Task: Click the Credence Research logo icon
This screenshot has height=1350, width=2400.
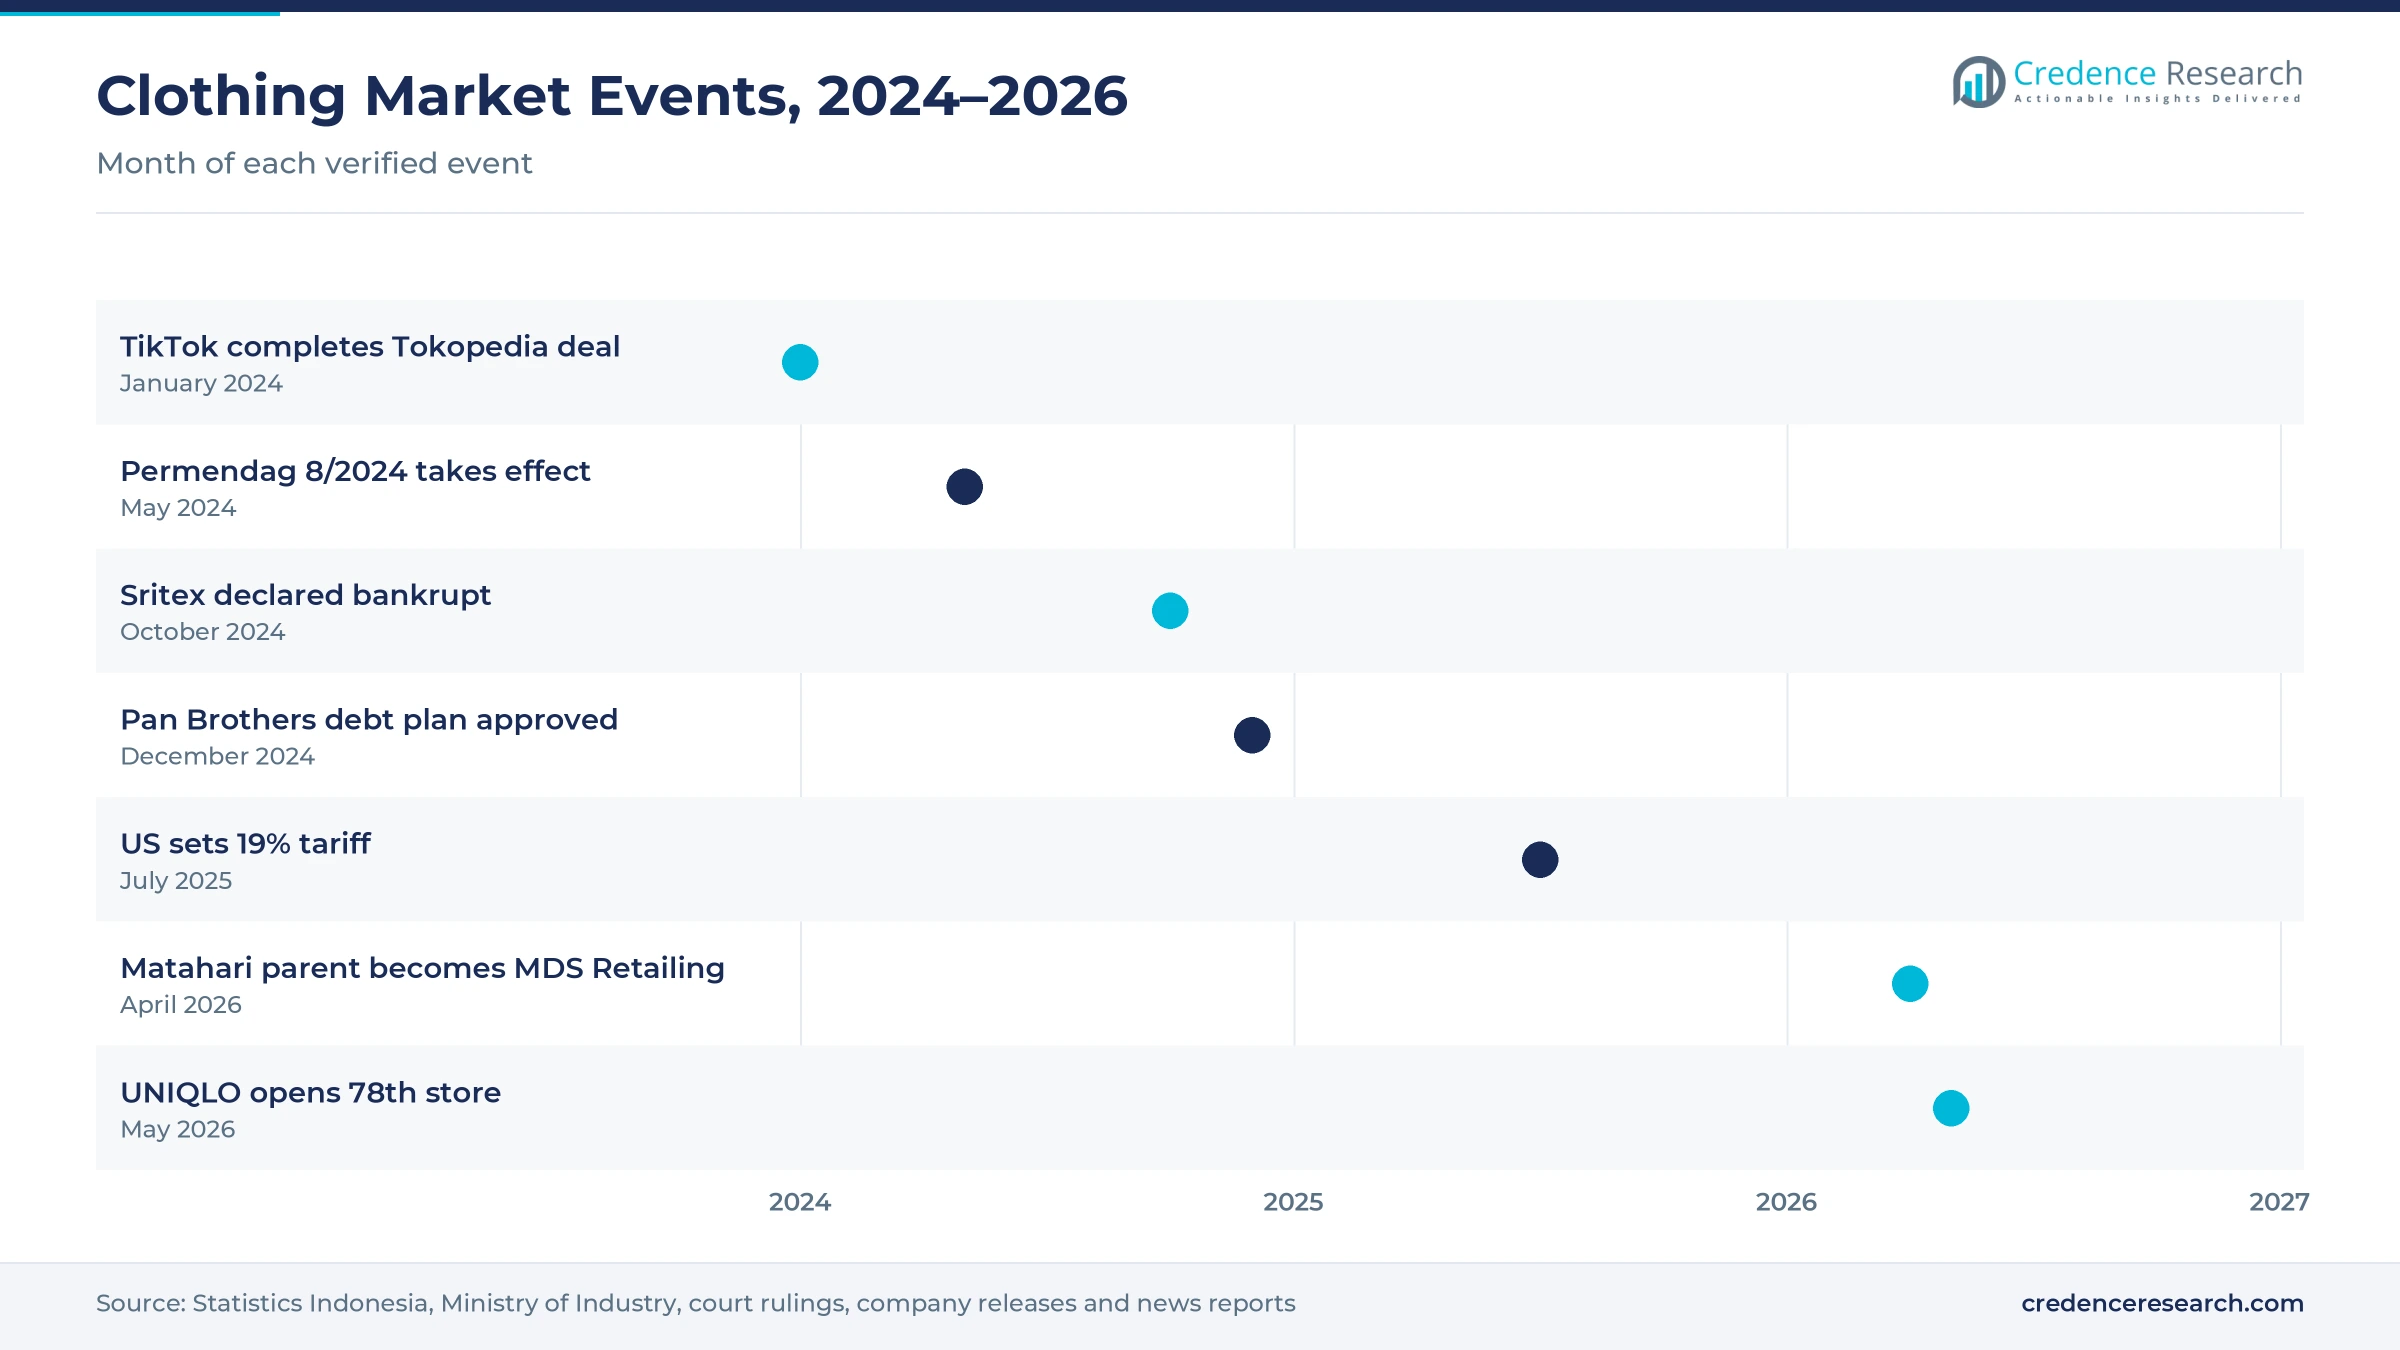Action: click(1979, 82)
